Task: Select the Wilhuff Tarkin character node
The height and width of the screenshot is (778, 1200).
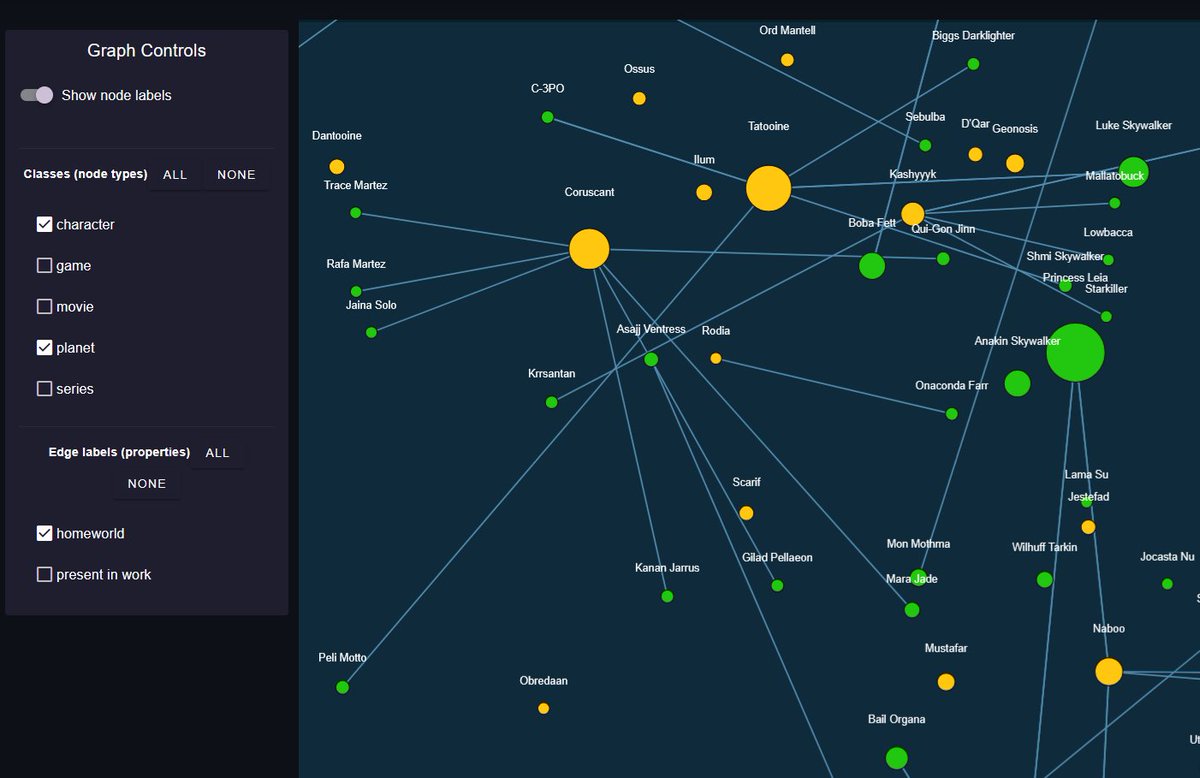Action: click(x=1045, y=580)
